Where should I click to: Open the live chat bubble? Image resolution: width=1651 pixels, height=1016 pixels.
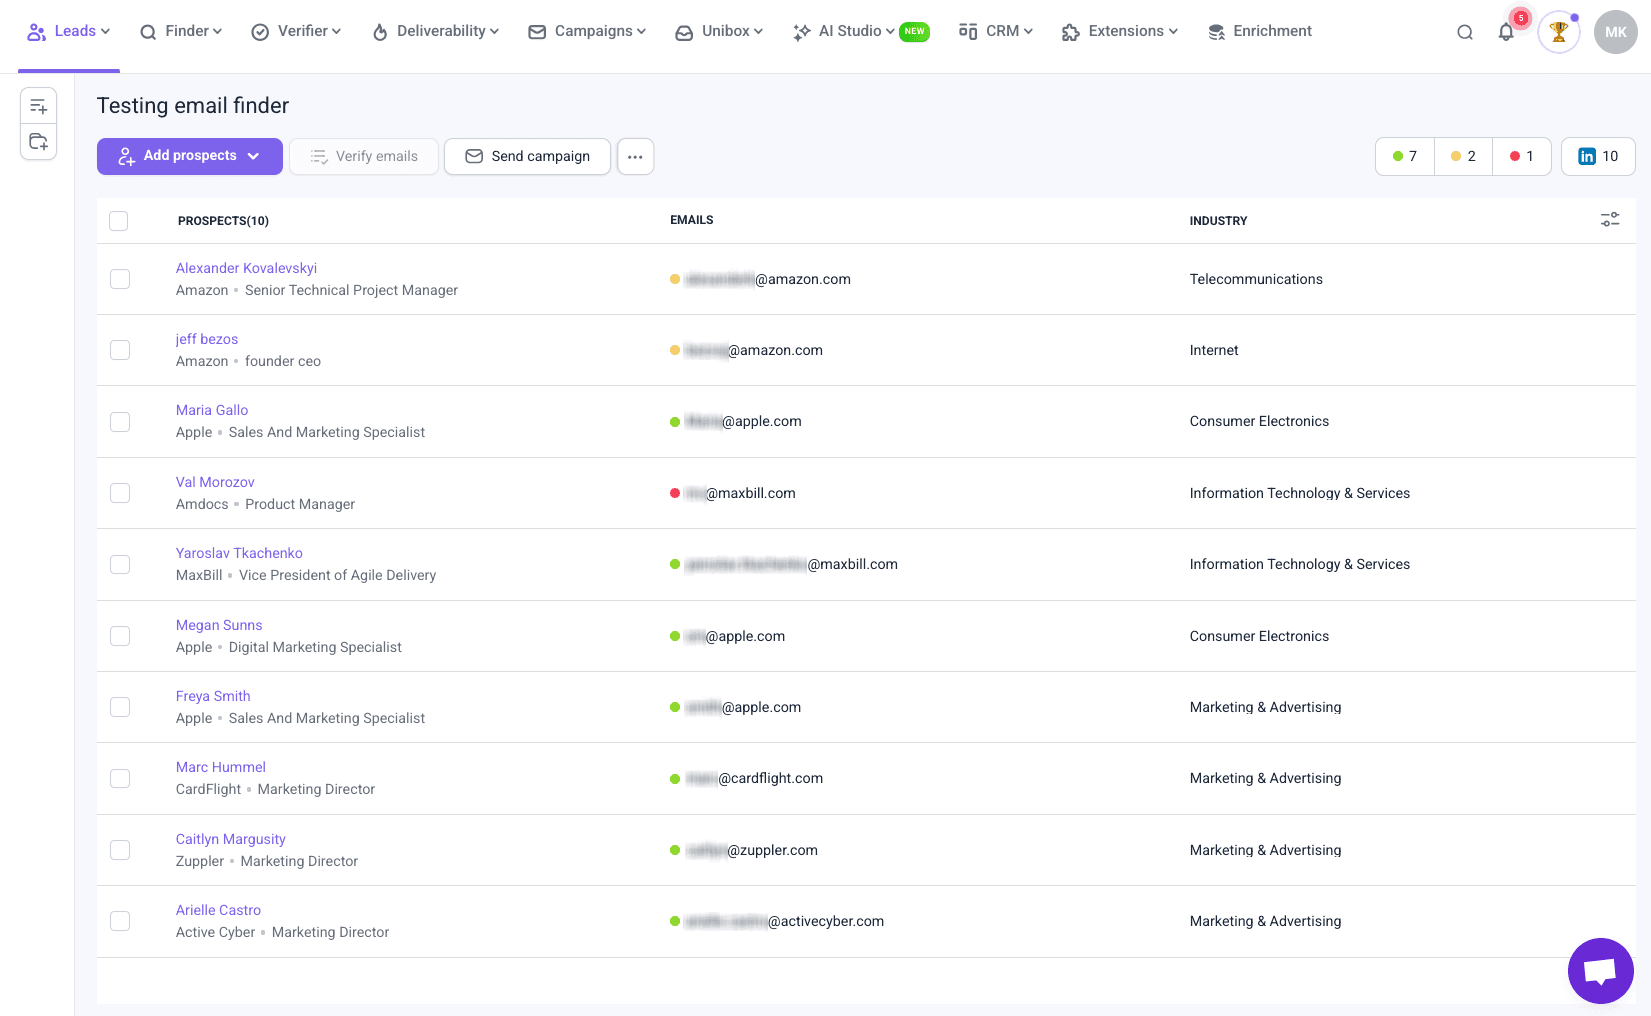click(x=1600, y=970)
